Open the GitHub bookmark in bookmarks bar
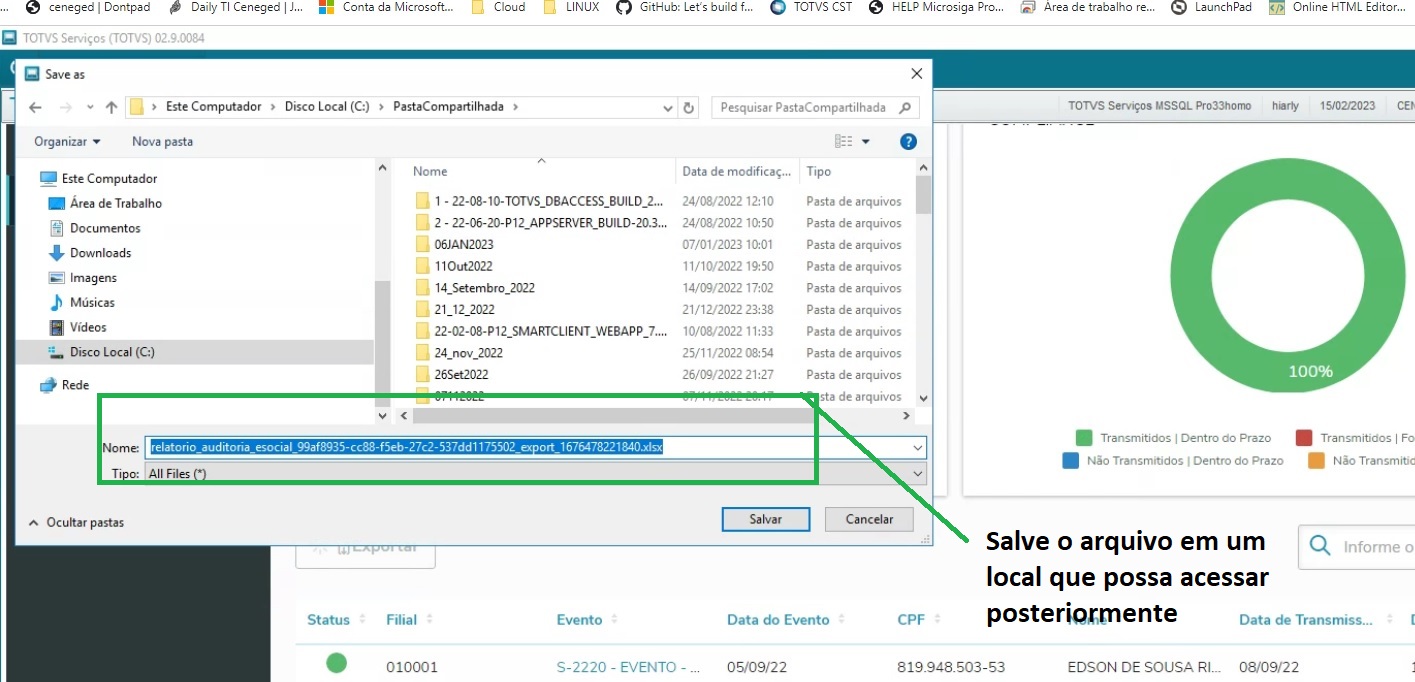 pos(685,7)
